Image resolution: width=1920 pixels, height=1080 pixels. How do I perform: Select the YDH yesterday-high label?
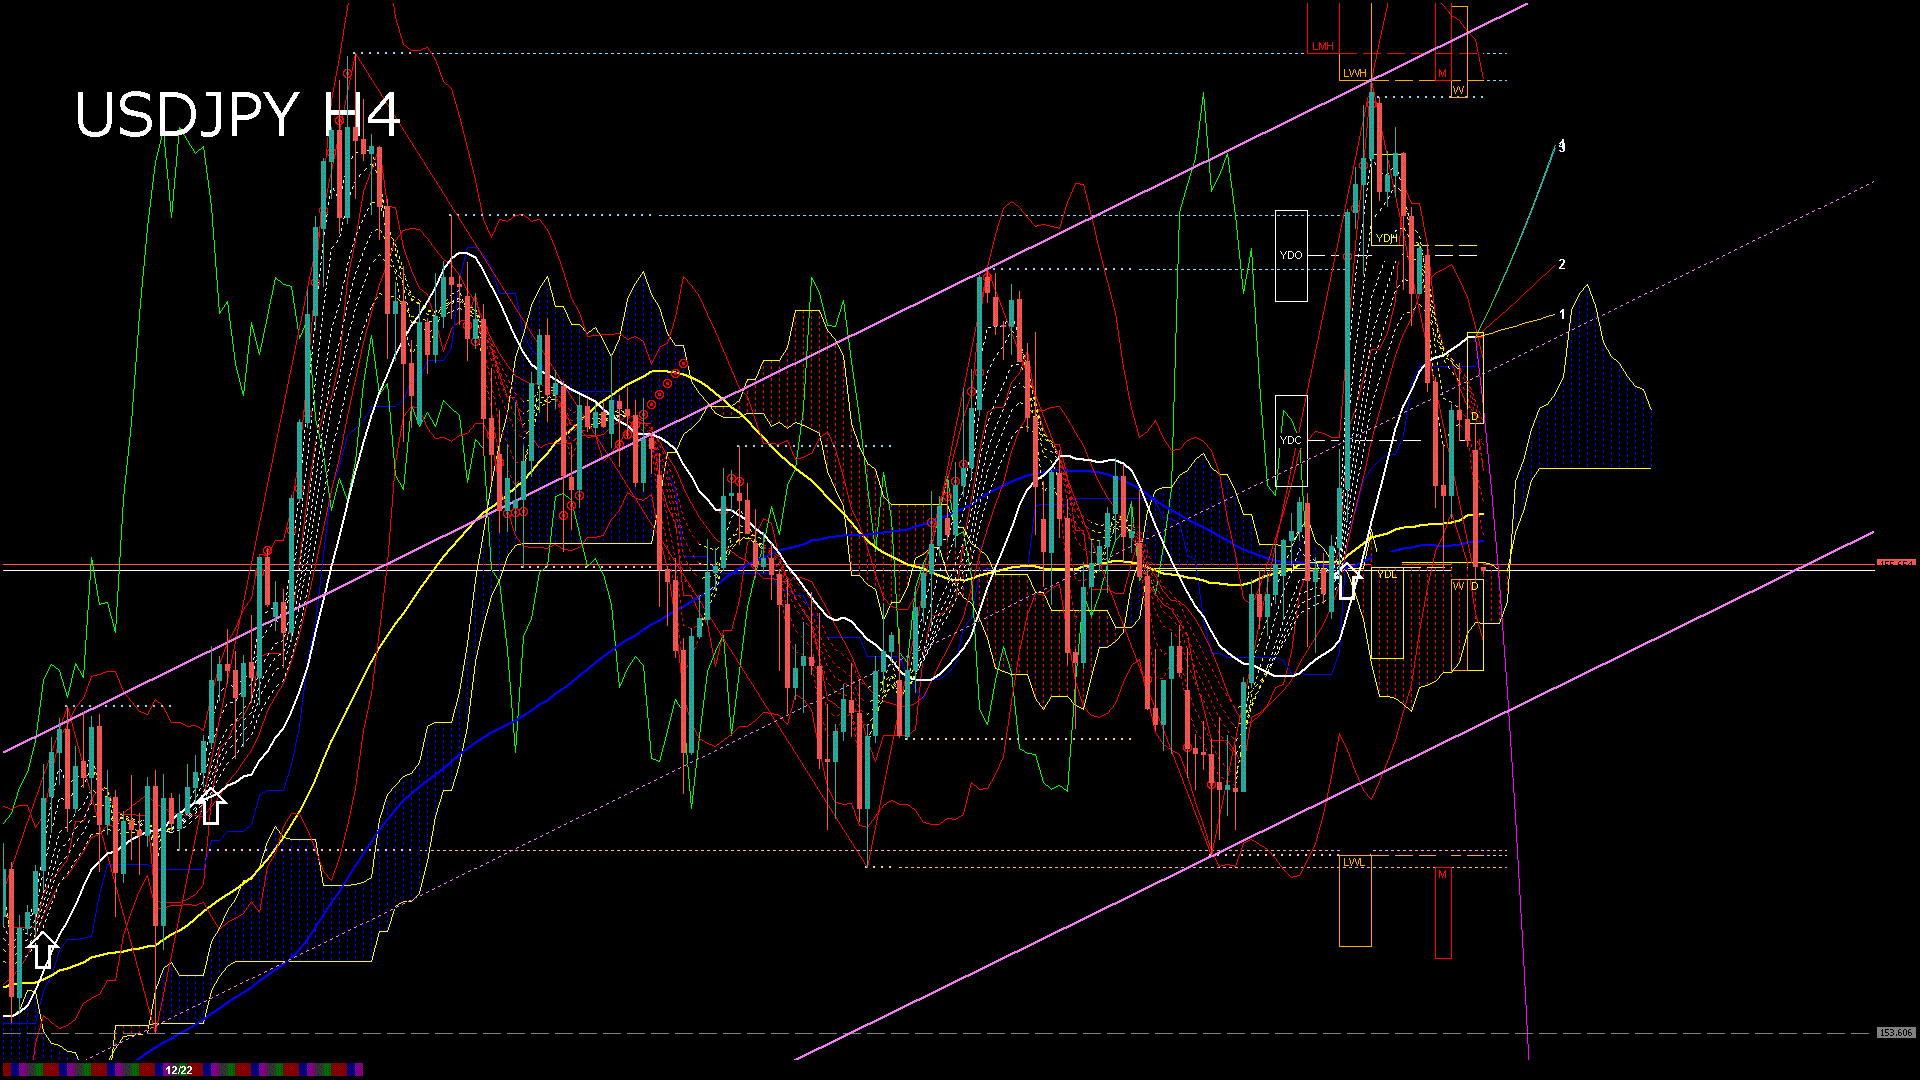click(x=1386, y=238)
